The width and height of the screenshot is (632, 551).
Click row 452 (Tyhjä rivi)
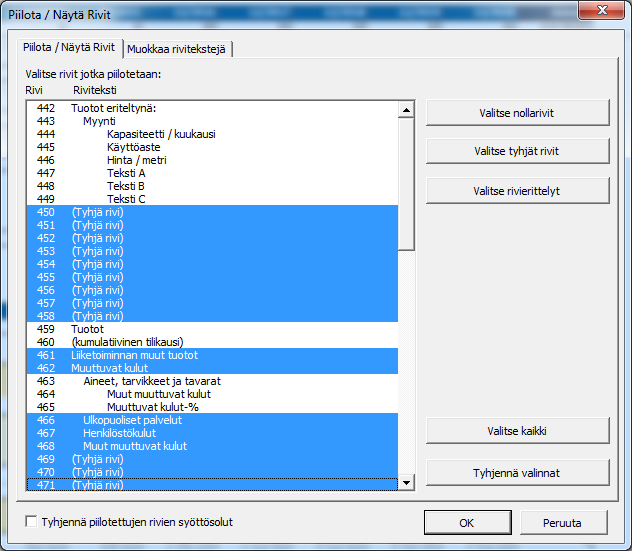pyautogui.click(x=212, y=238)
